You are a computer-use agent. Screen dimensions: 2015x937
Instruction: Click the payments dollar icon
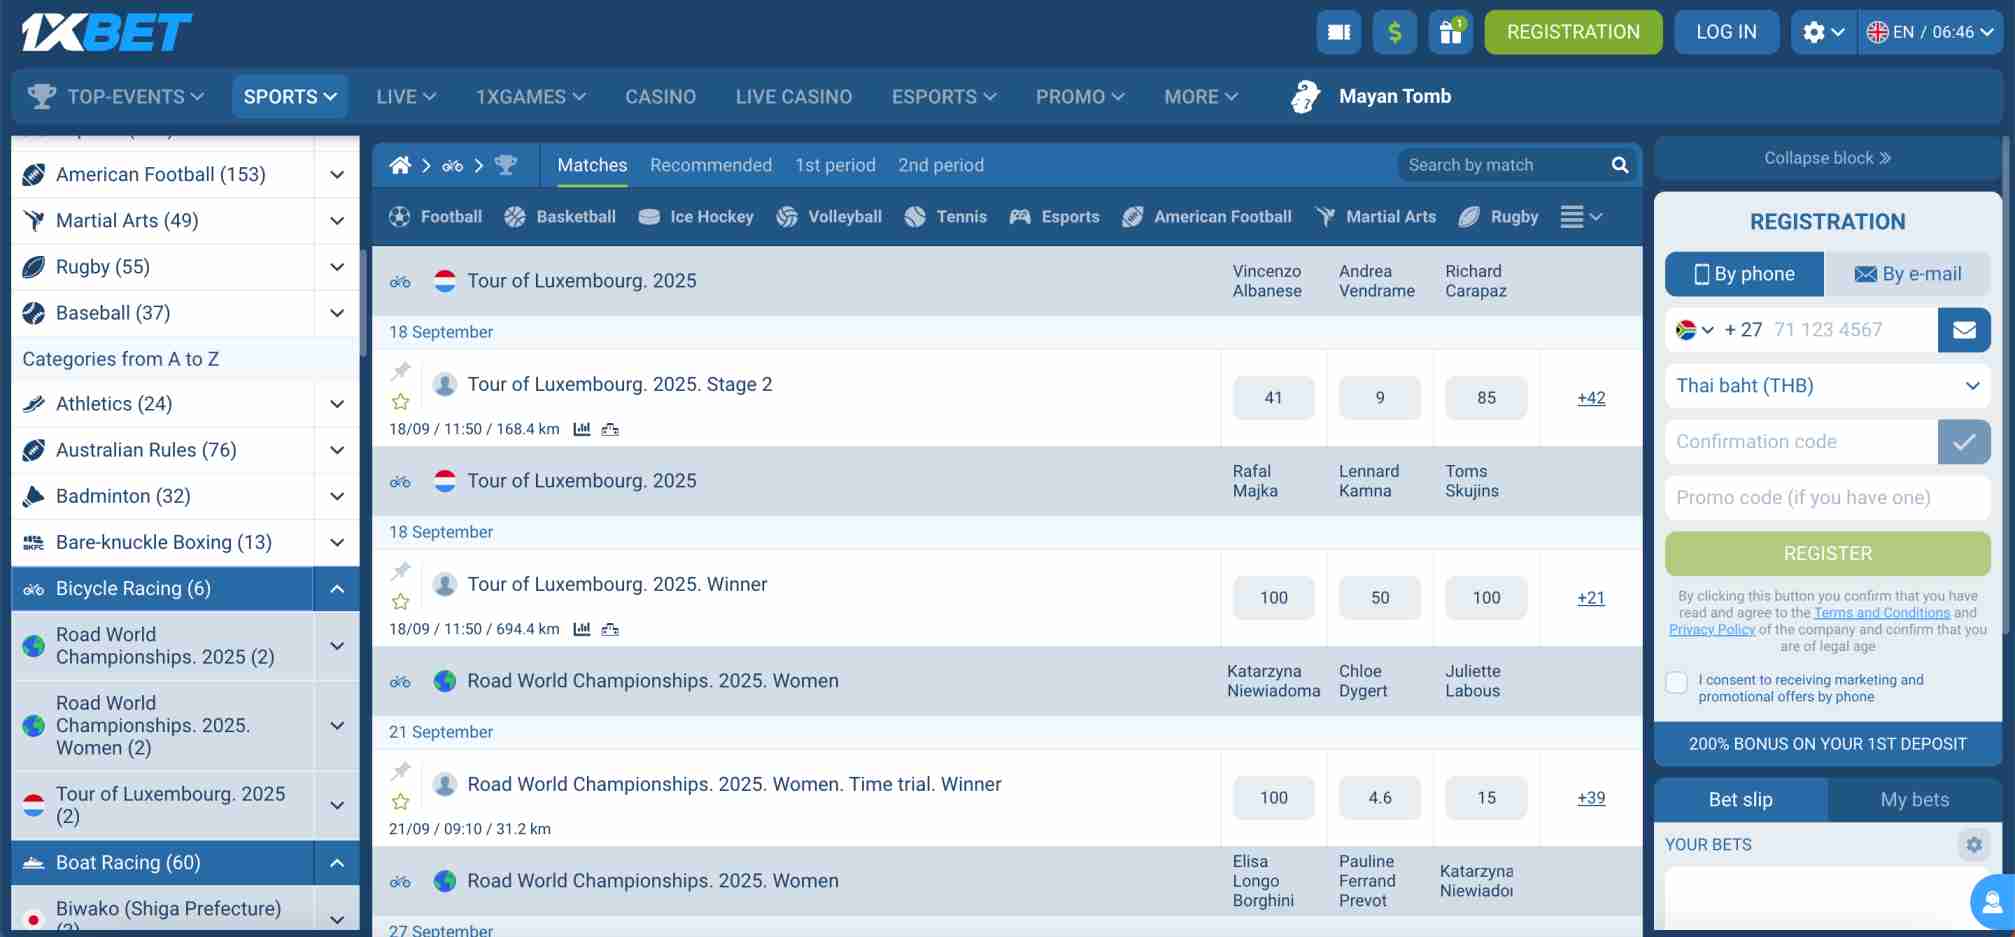click(1394, 31)
